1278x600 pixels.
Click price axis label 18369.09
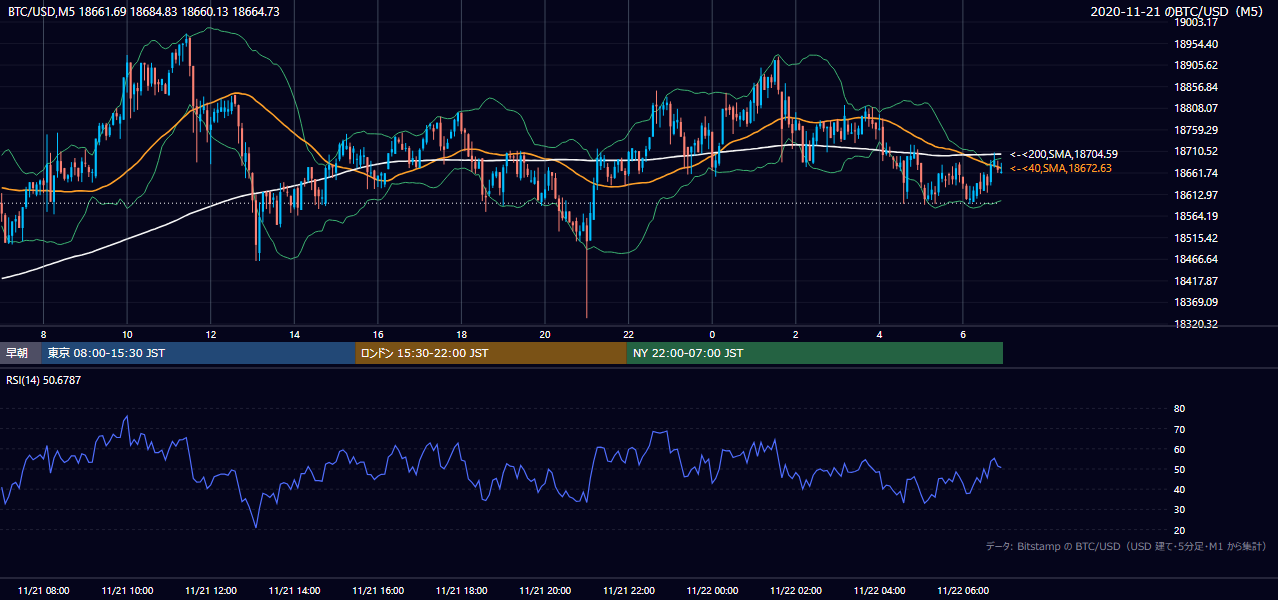click(1196, 302)
